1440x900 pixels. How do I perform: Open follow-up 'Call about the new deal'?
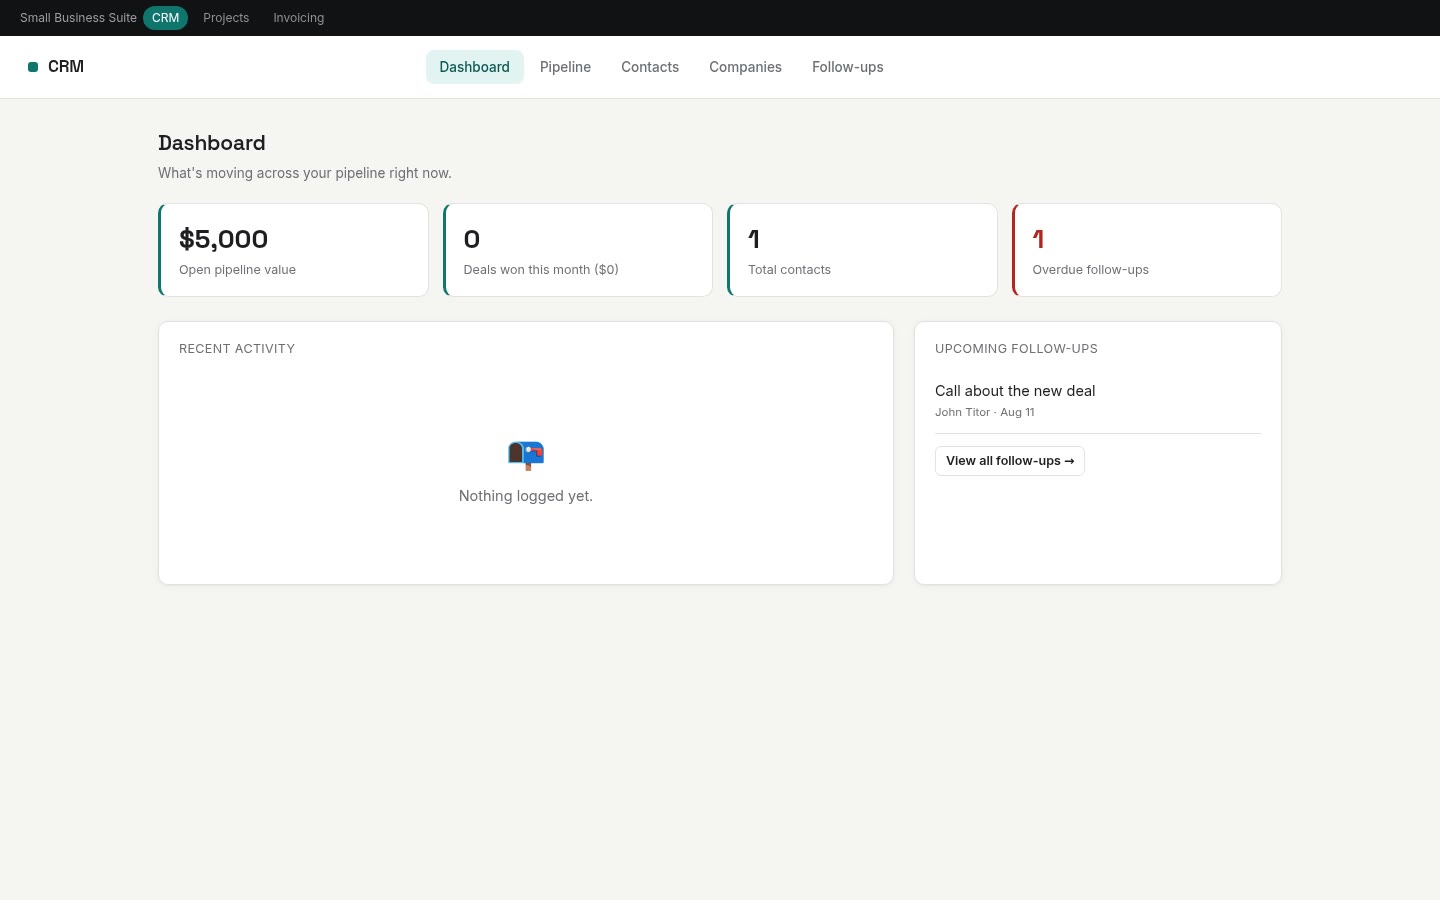click(1015, 391)
